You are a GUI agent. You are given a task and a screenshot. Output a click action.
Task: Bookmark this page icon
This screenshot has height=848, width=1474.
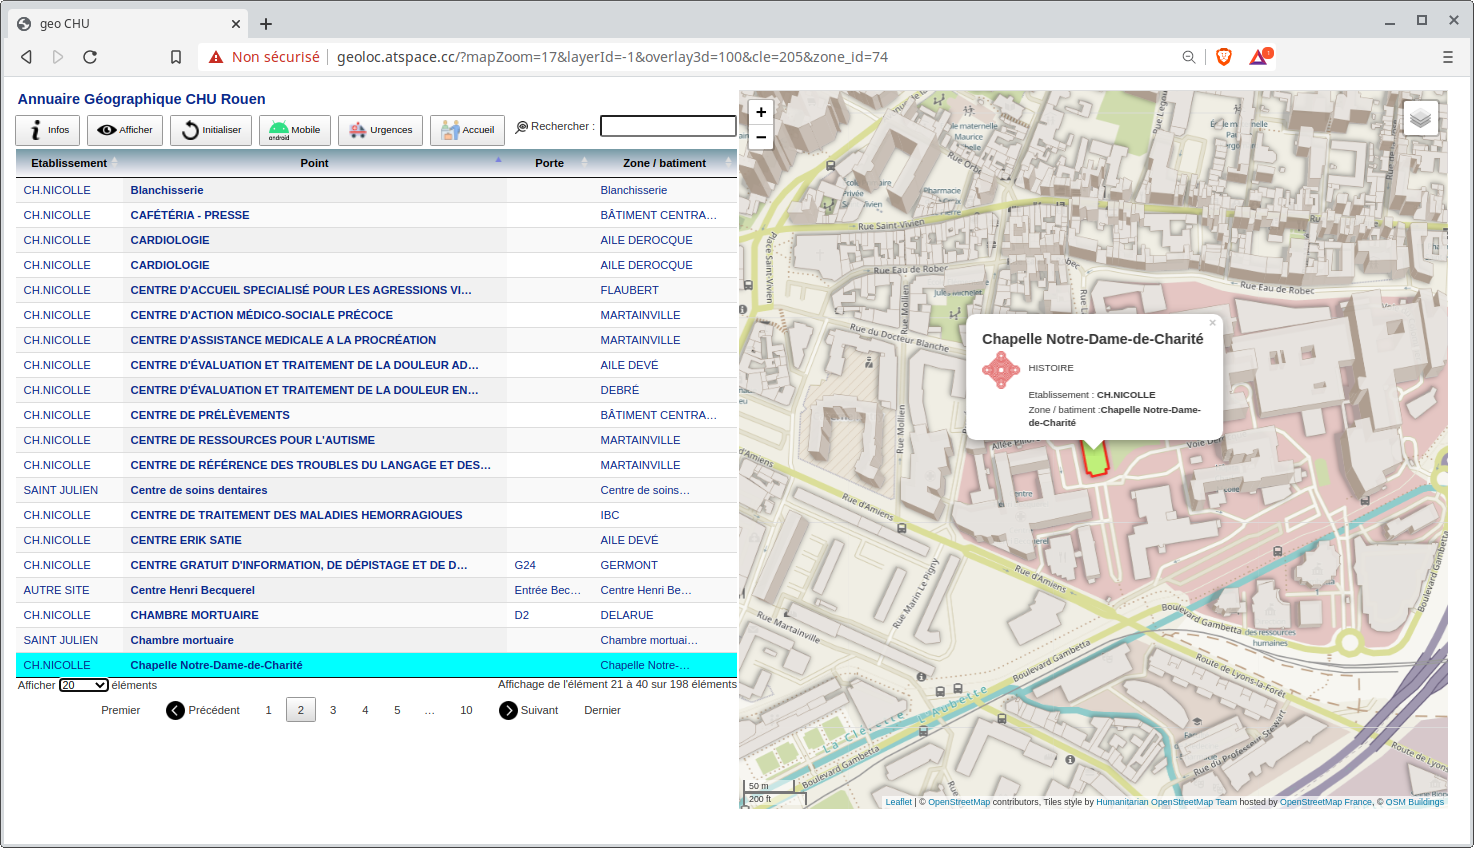point(176,57)
